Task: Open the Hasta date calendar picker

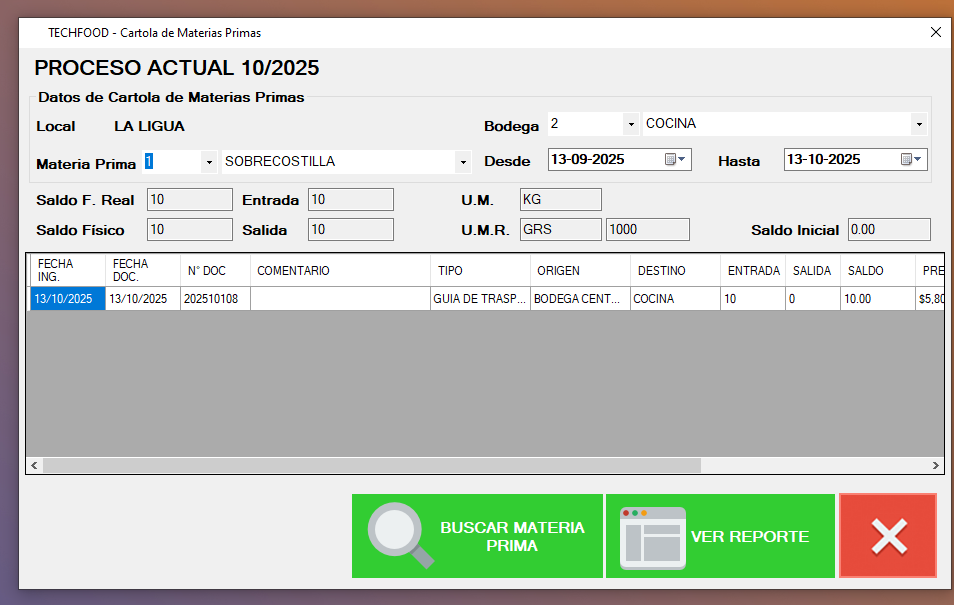Action: [x=912, y=160]
